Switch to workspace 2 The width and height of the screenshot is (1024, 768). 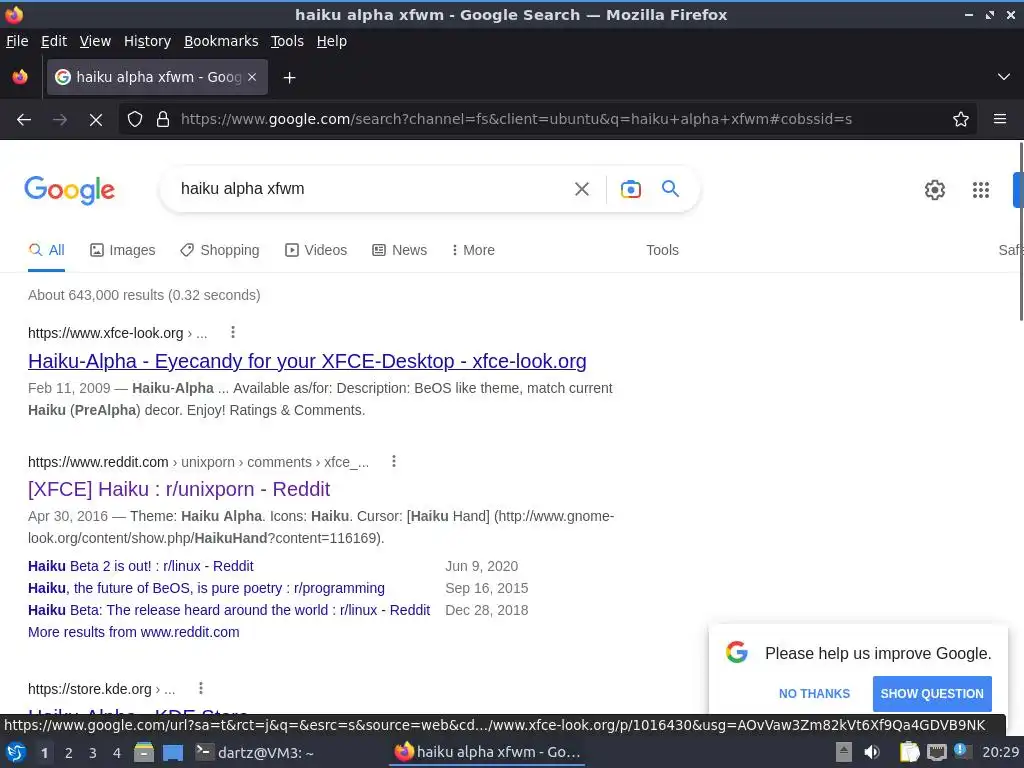pyautogui.click(x=69, y=753)
